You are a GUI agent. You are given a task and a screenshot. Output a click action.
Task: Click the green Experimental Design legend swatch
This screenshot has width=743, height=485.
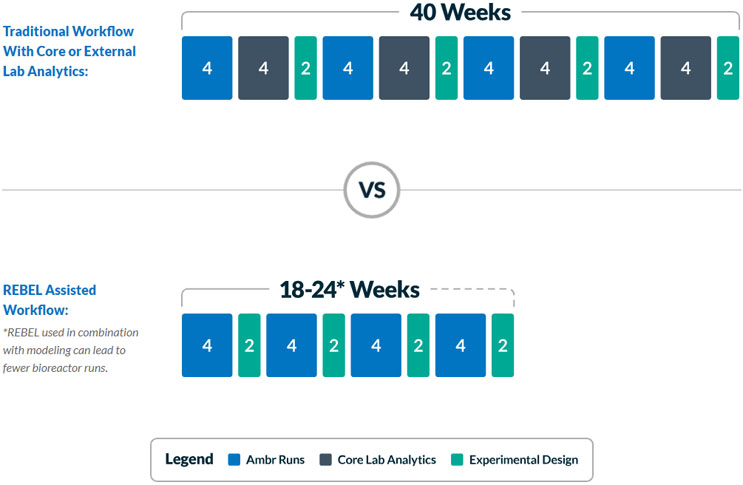pyautogui.click(x=460, y=460)
